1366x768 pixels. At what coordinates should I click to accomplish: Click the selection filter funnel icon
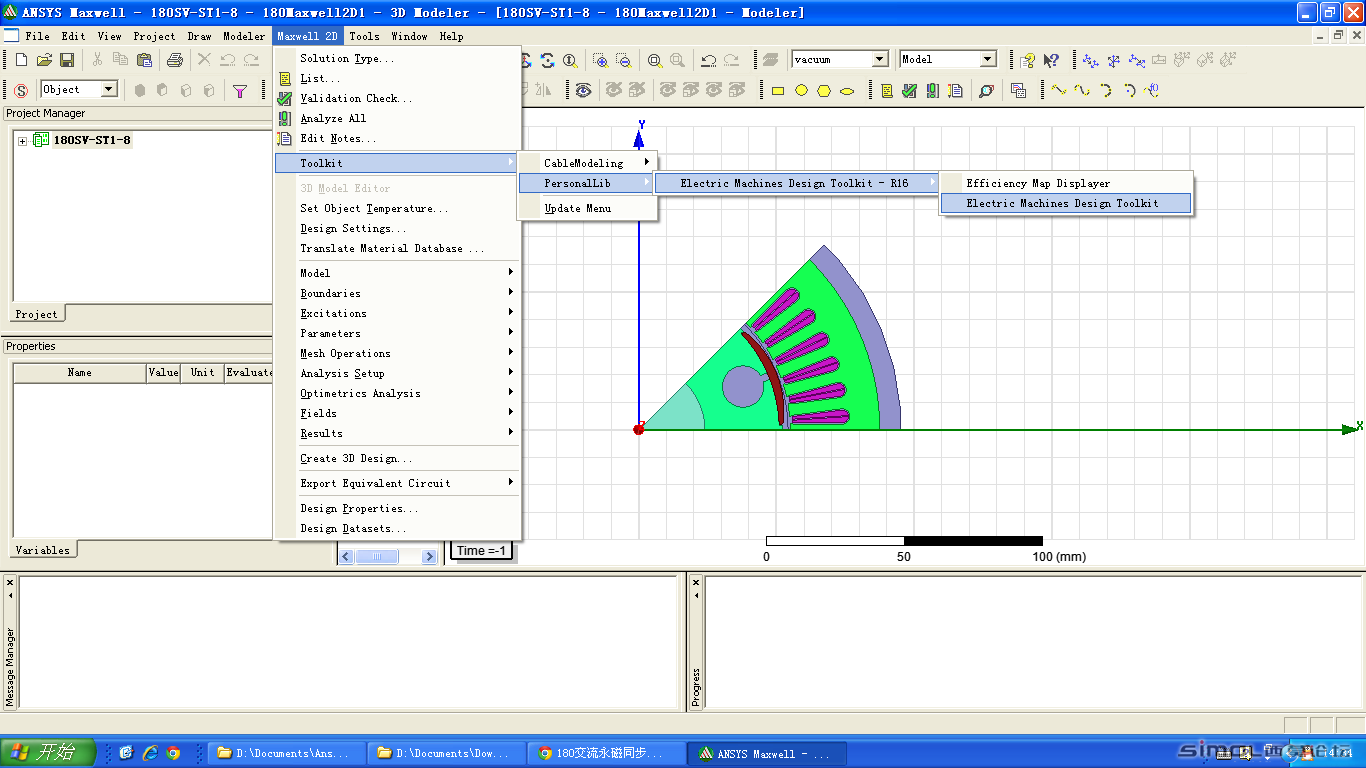(x=240, y=91)
